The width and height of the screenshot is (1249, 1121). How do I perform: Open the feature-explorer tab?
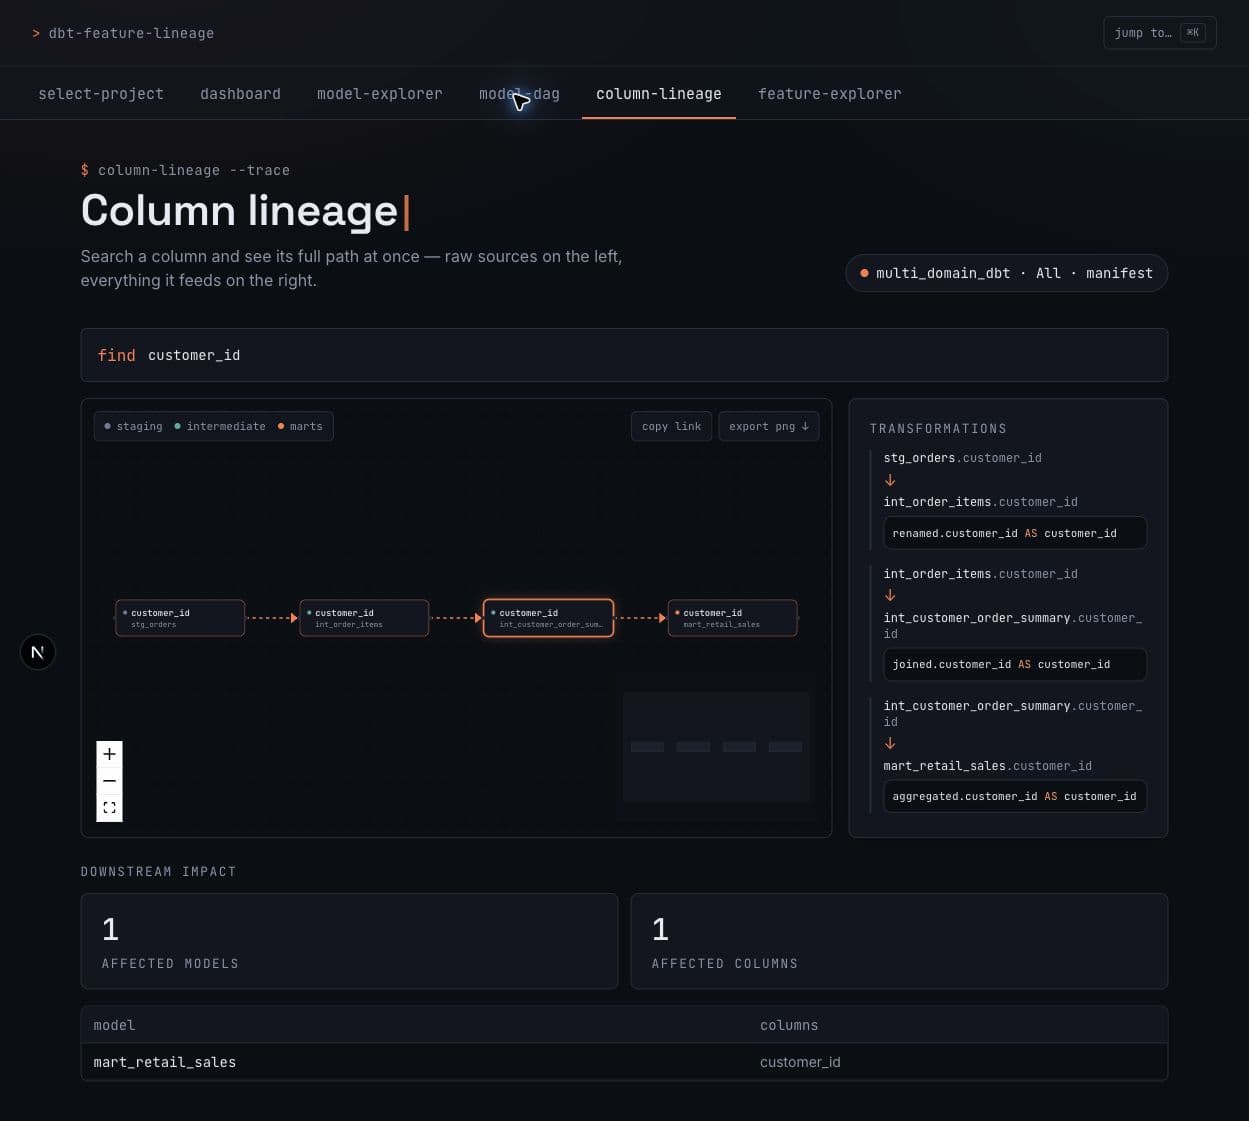(x=829, y=94)
